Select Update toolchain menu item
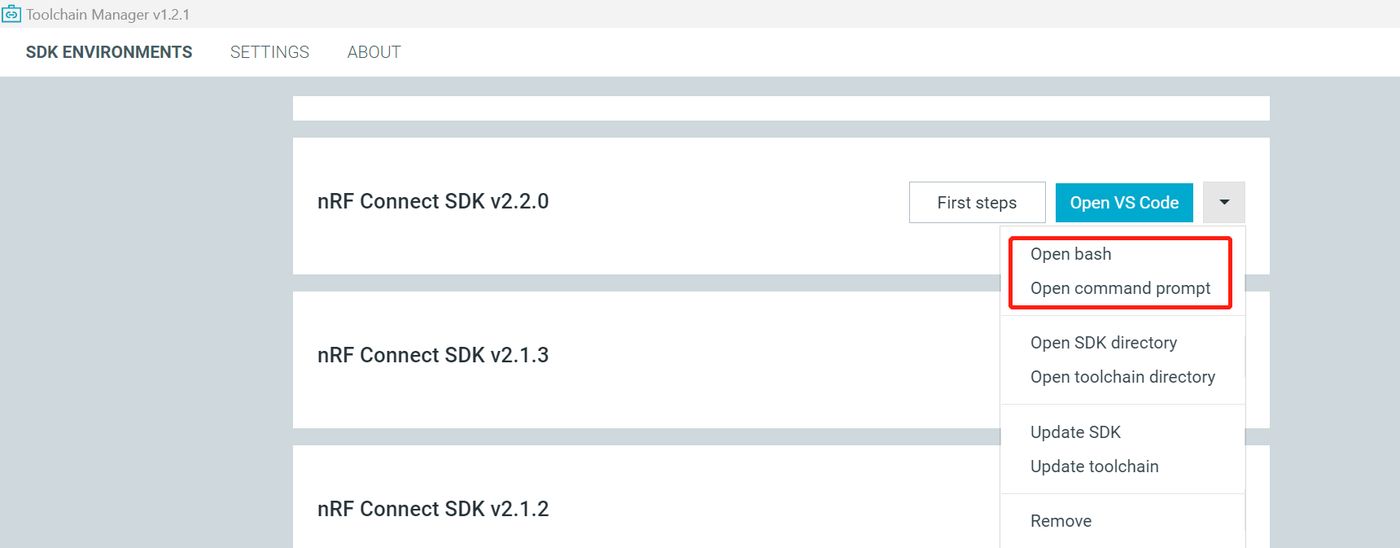Image resolution: width=1400 pixels, height=548 pixels. click(x=1094, y=466)
